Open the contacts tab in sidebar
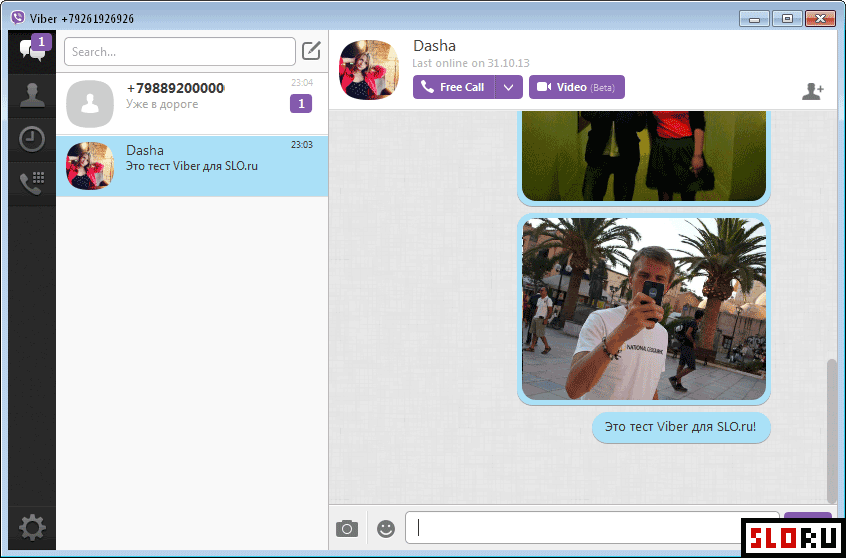Viewport: 846px width, 558px height. (x=32, y=96)
